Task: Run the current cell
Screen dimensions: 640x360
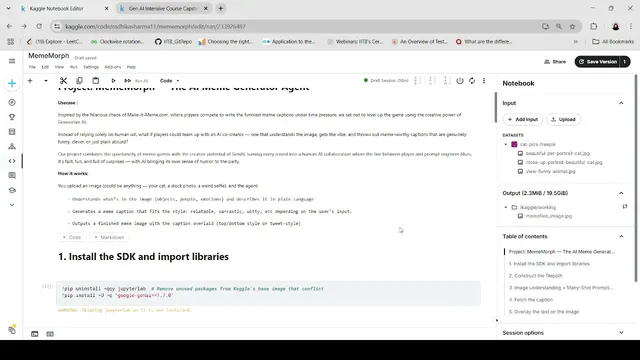Action: point(113,81)
